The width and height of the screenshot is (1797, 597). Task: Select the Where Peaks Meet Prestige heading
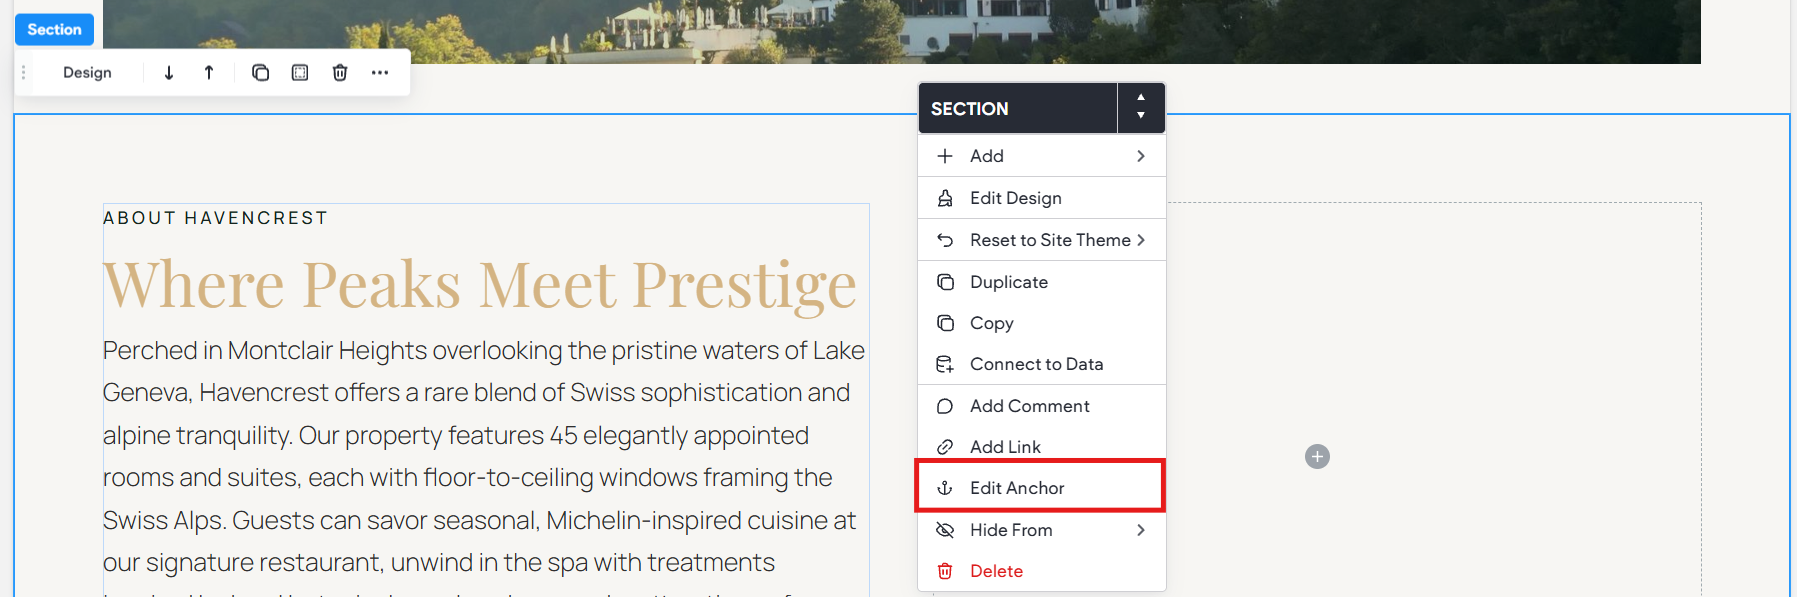pos(480,285)
